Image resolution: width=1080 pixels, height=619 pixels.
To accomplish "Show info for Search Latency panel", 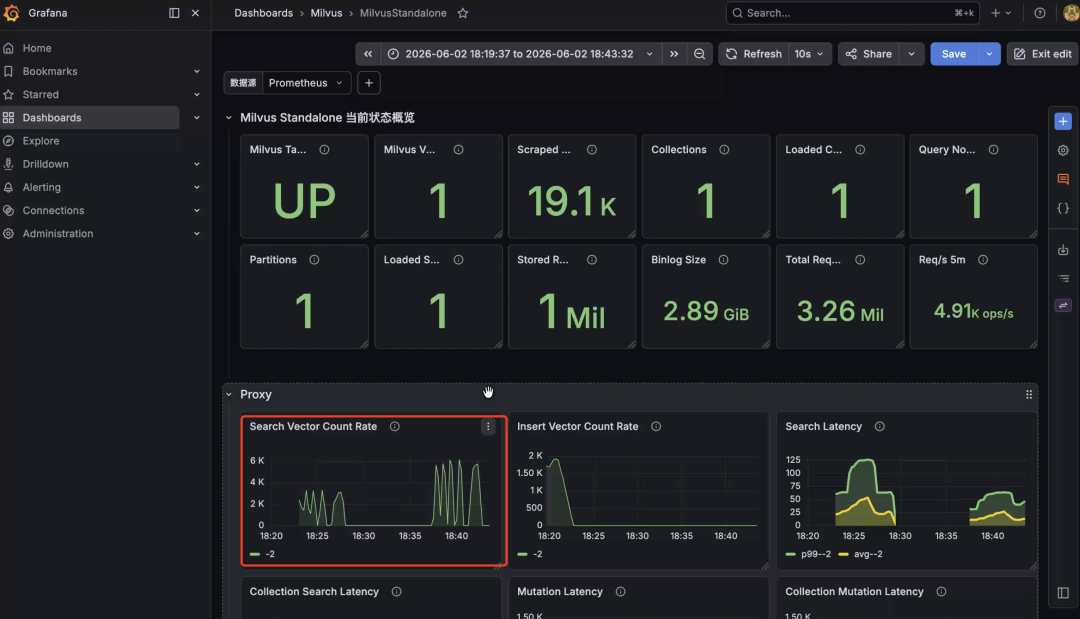I will click(880, 426).
